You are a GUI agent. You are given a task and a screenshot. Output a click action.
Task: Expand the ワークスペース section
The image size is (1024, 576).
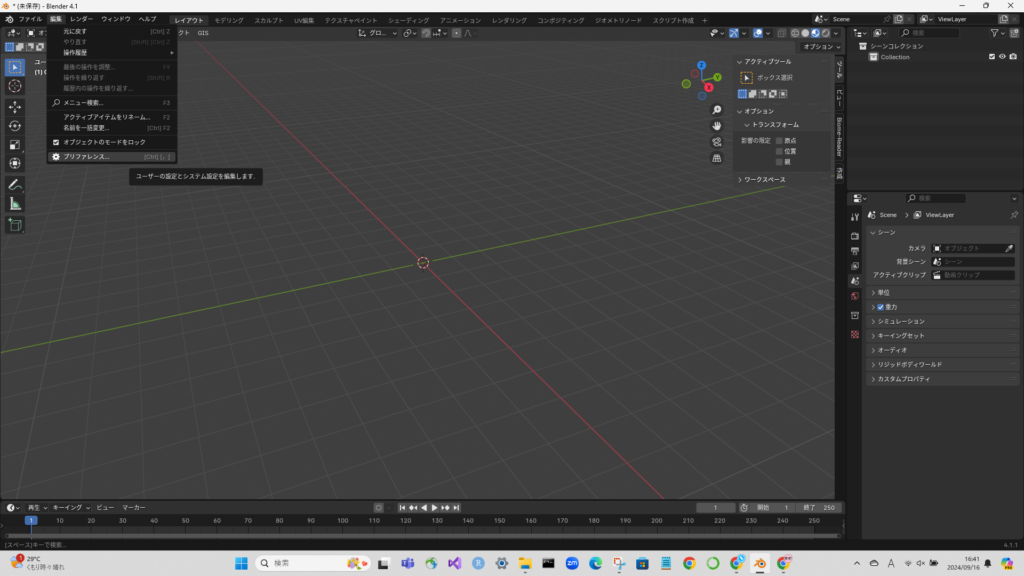point(764,180)
